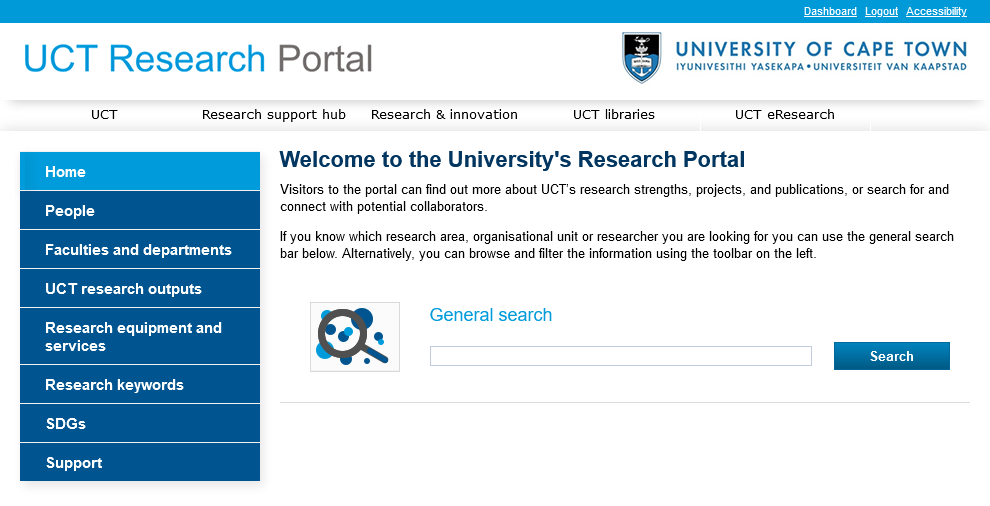990x506 pixels.
Task: Open UCT libraries navigation item
Action: [x=613, y=115]
